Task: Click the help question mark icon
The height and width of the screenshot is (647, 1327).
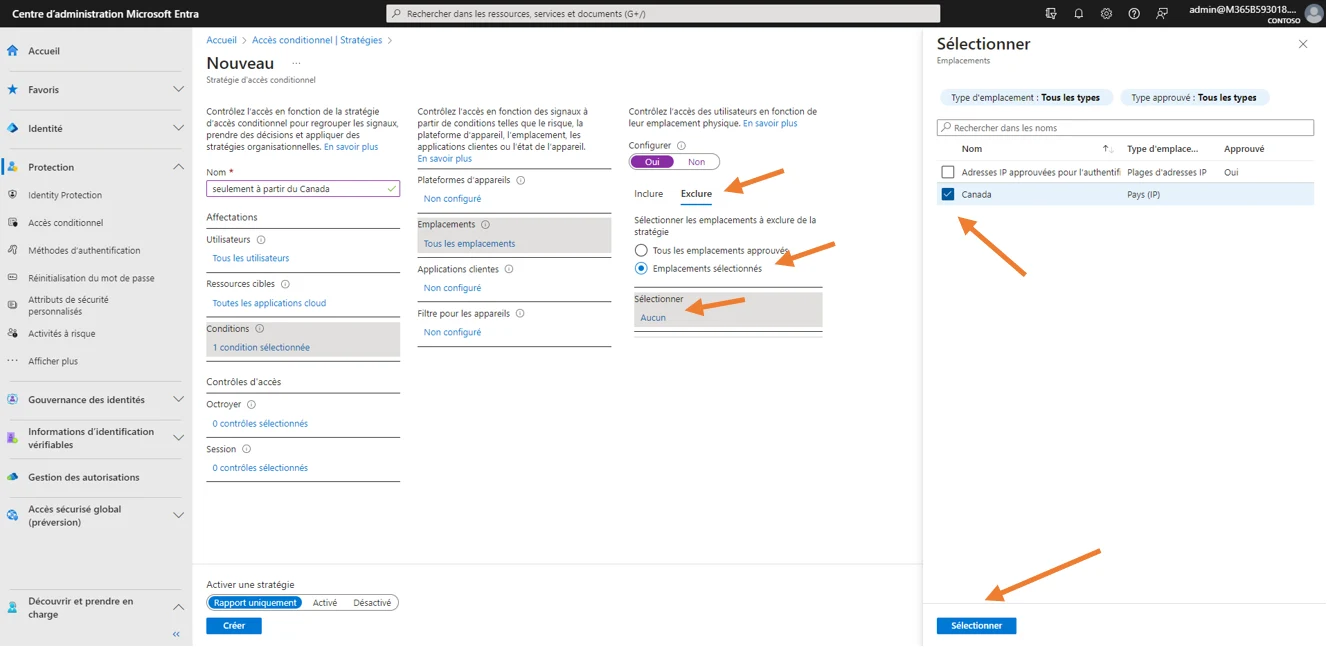Action: point(1134,14)
